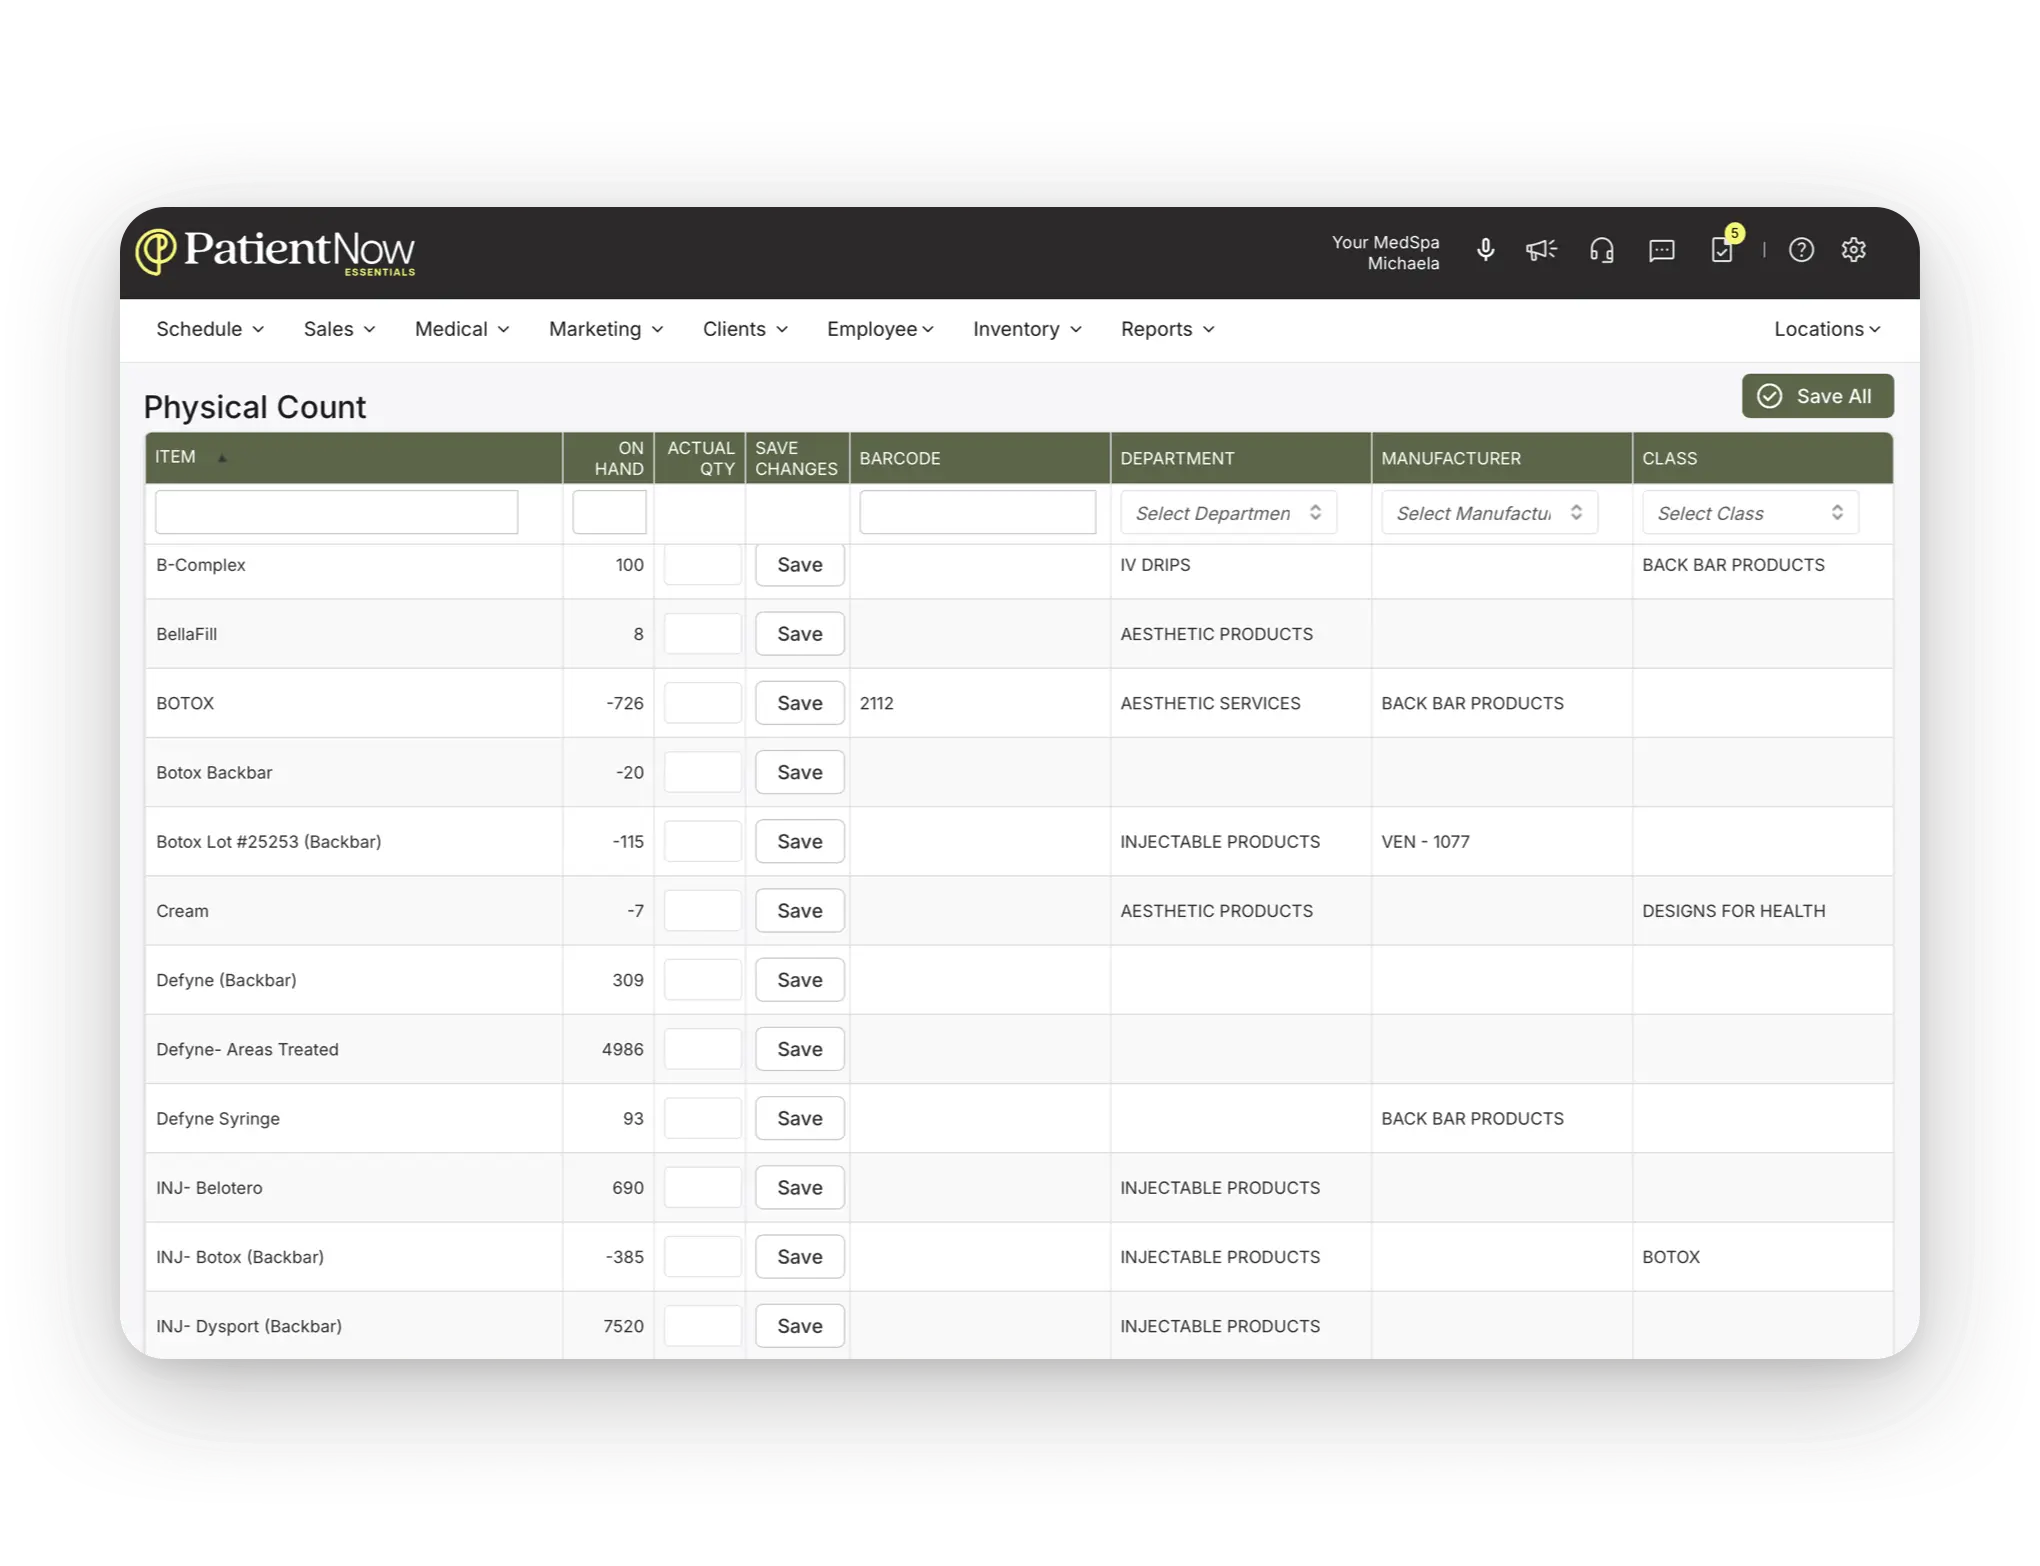
Task: Open the Medical menu
Action: (x=462, y=329)
